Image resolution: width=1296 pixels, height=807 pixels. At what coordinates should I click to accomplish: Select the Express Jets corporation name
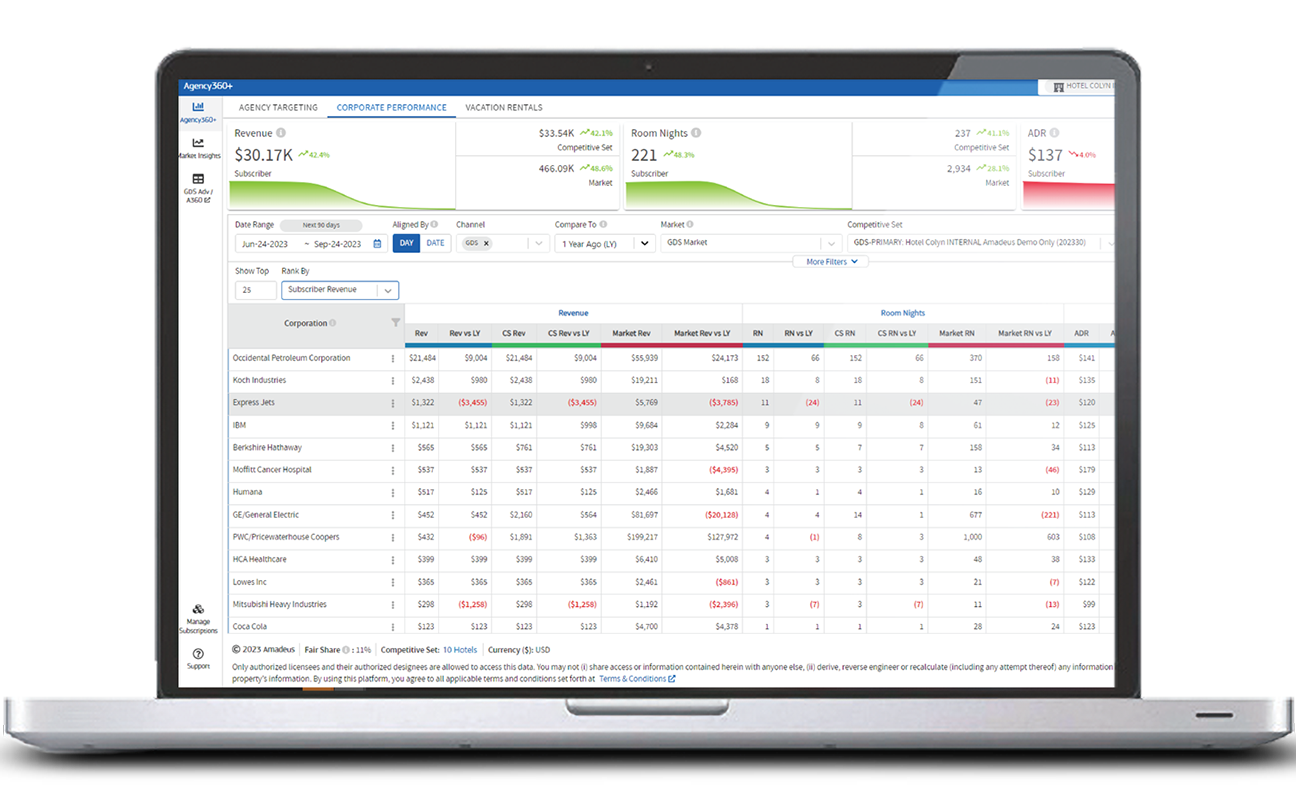253,403
